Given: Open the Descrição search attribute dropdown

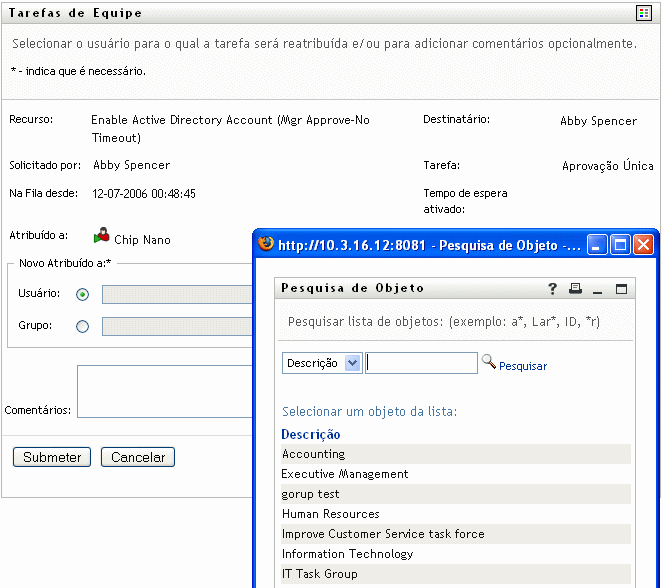Looking at the screenshot, I should pyautogui.click(x=322, y=363).
